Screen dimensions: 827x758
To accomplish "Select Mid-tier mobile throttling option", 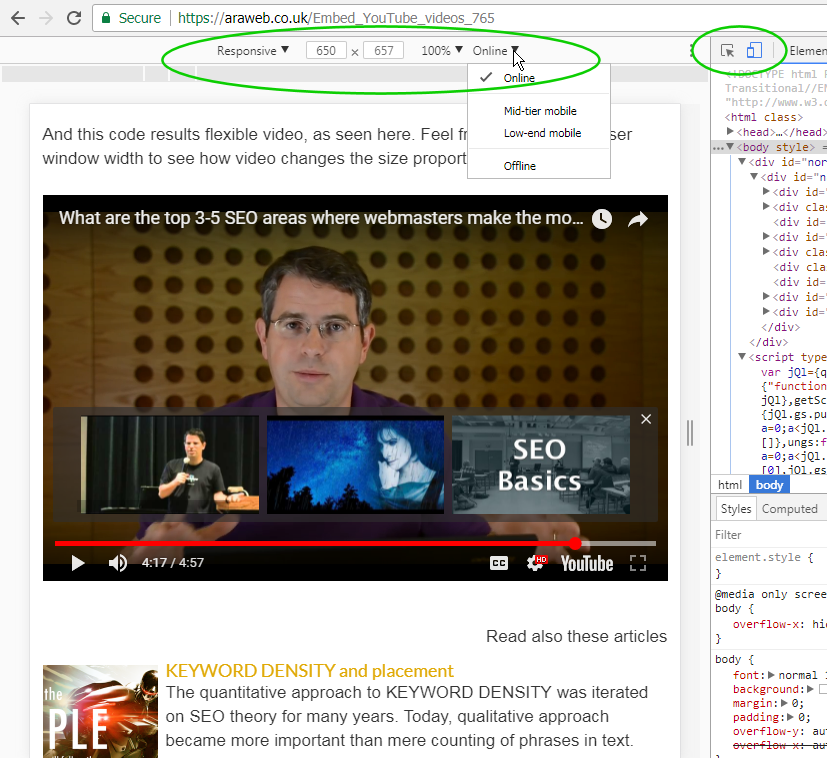I will 540,111.
